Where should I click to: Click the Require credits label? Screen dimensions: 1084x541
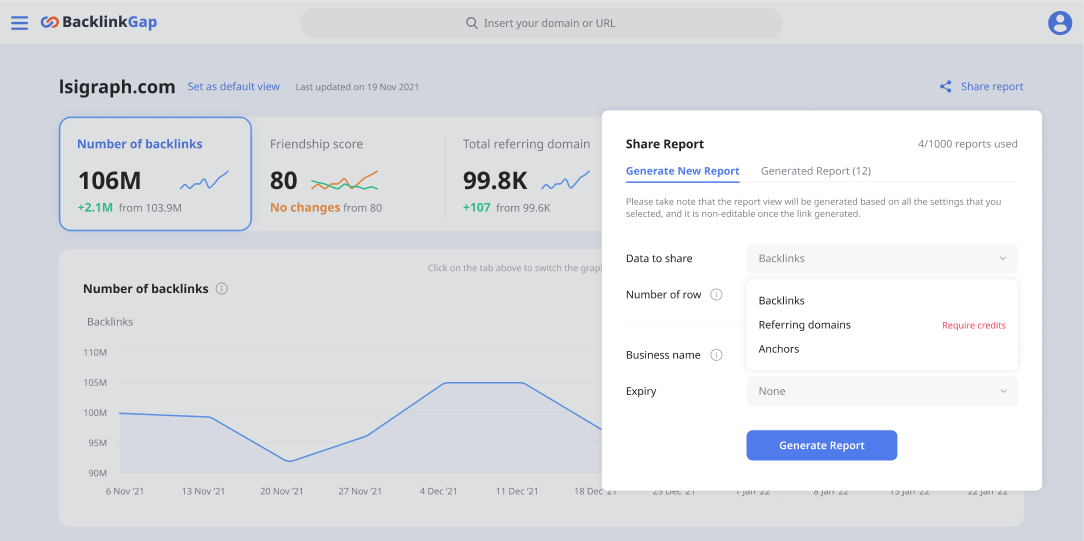973,325
